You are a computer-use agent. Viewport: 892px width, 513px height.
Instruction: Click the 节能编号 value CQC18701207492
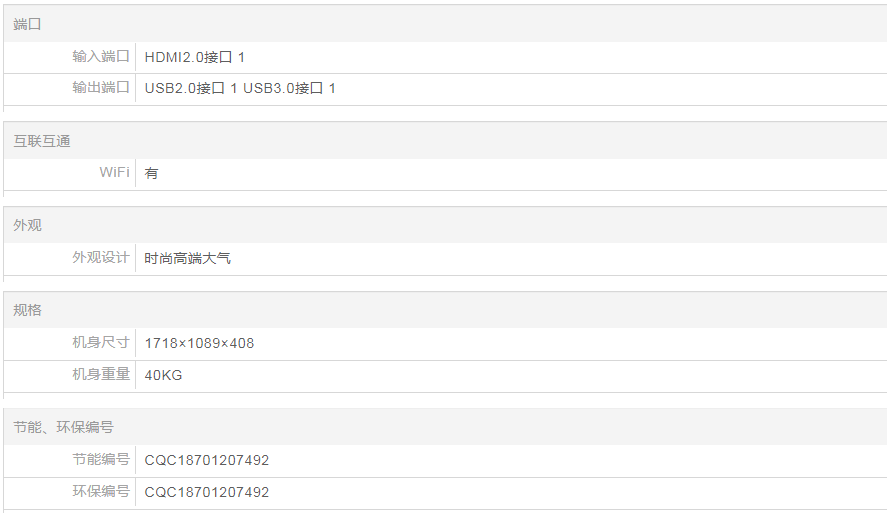207,460
